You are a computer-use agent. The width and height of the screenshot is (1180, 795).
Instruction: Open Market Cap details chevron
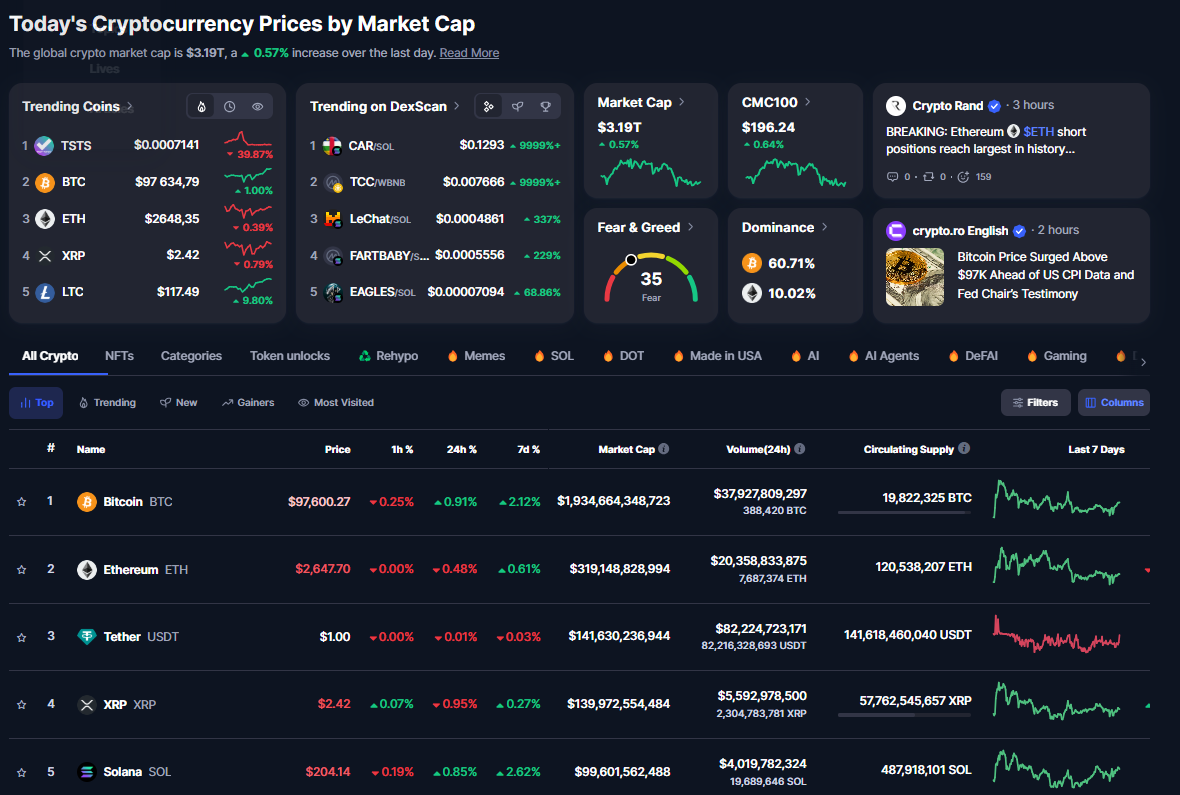point(682,102)
